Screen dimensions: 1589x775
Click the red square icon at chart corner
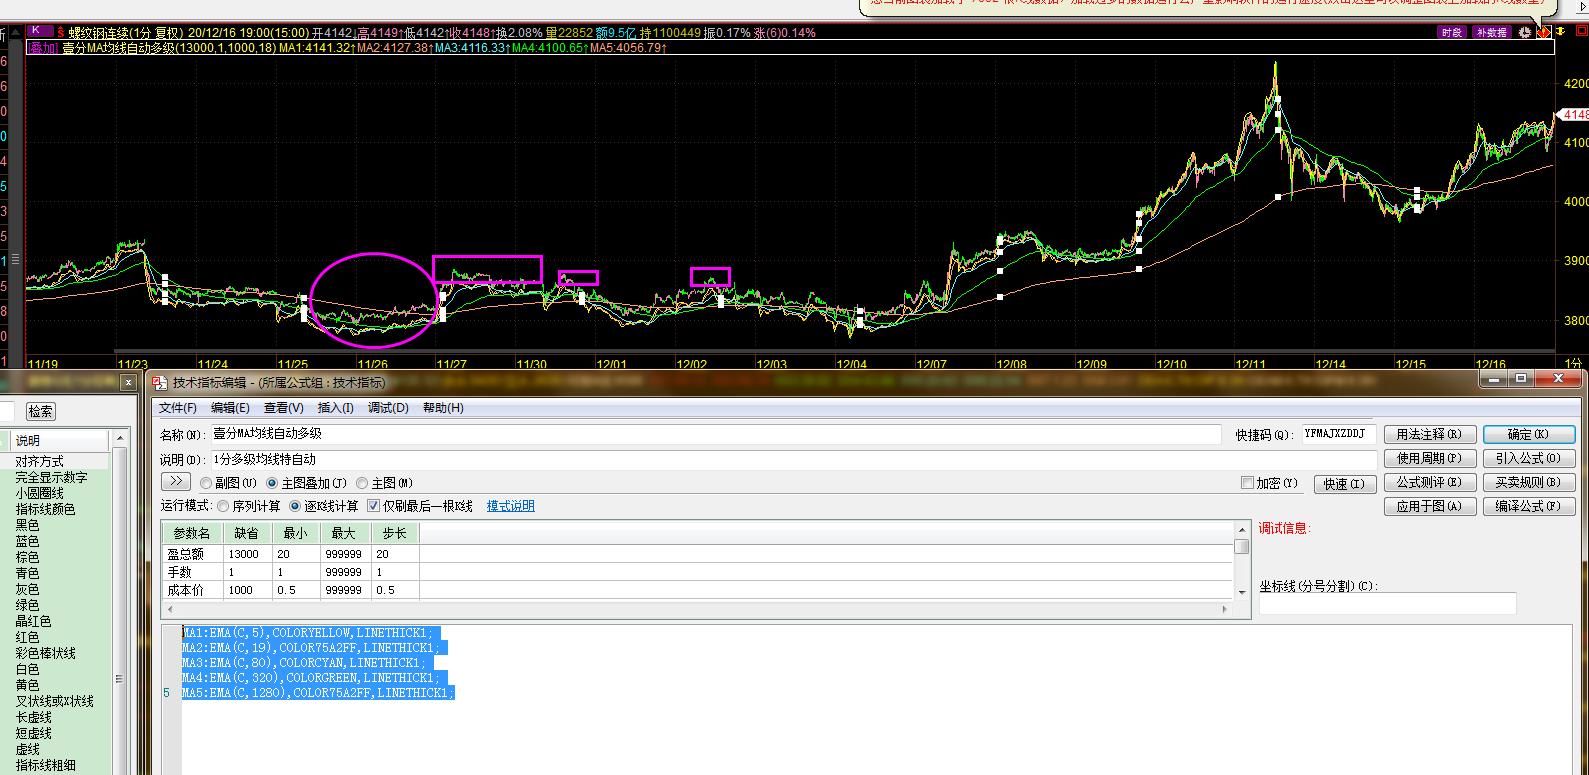point(1581,32)
